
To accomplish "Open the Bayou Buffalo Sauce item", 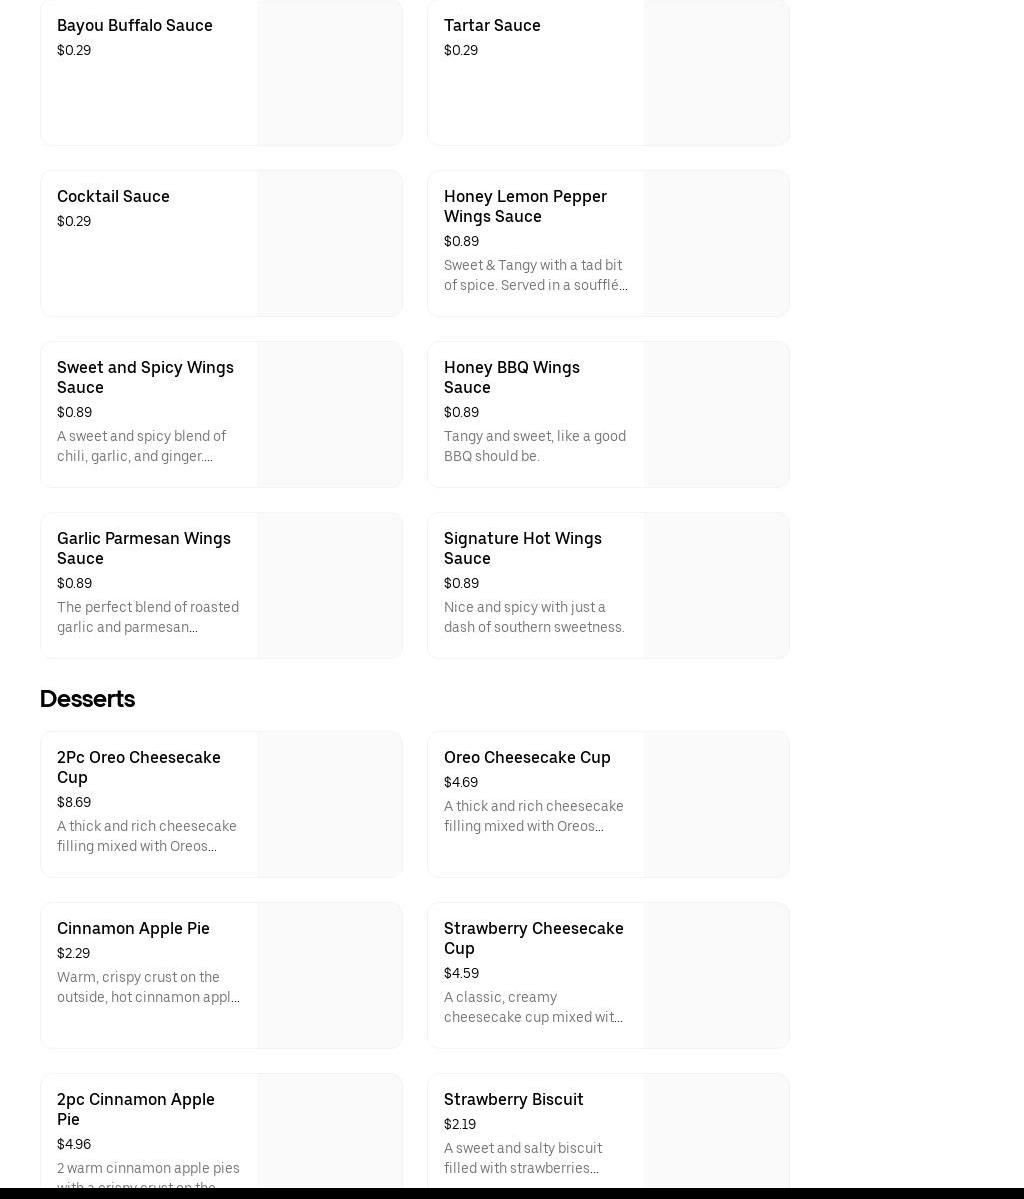I will [135, 26].
